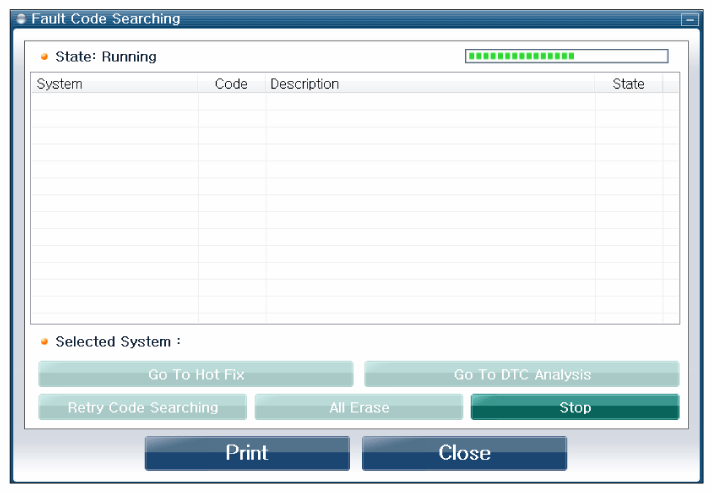713x493 pixels.
Task: Close the Fault Code Searching dialog
Action: pos(464,453)
